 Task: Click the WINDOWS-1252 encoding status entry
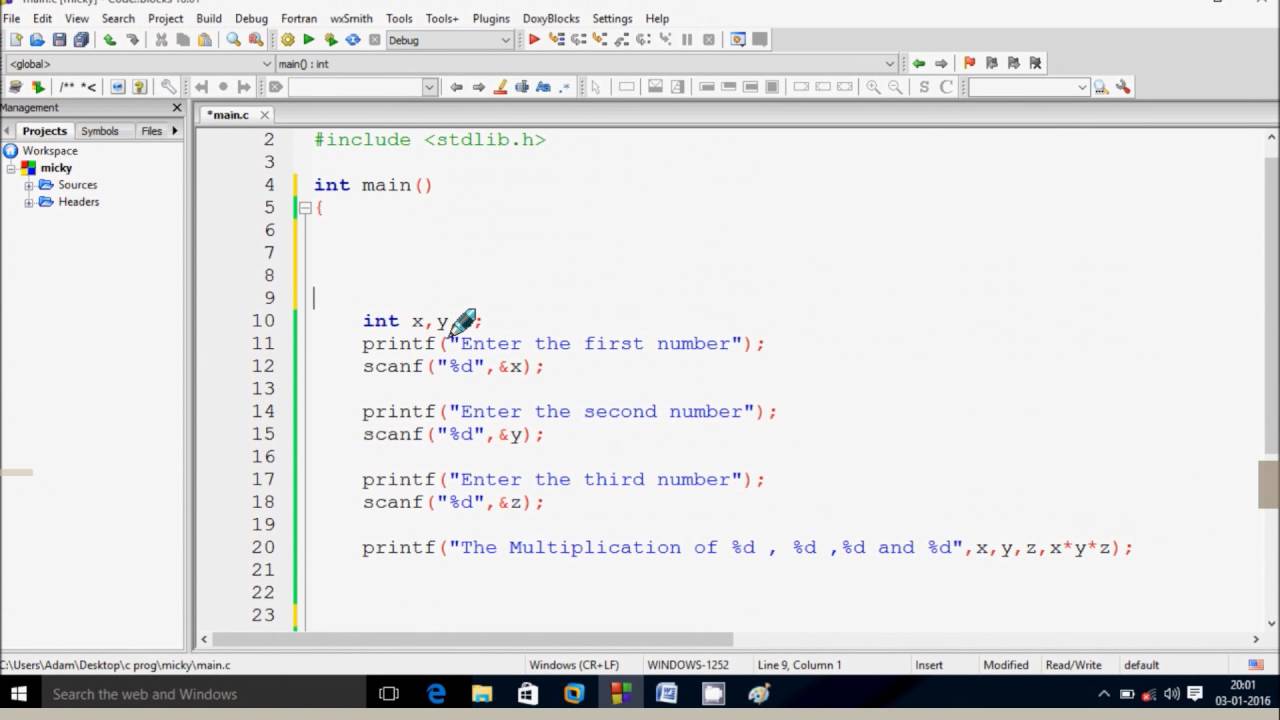[688, 665]
